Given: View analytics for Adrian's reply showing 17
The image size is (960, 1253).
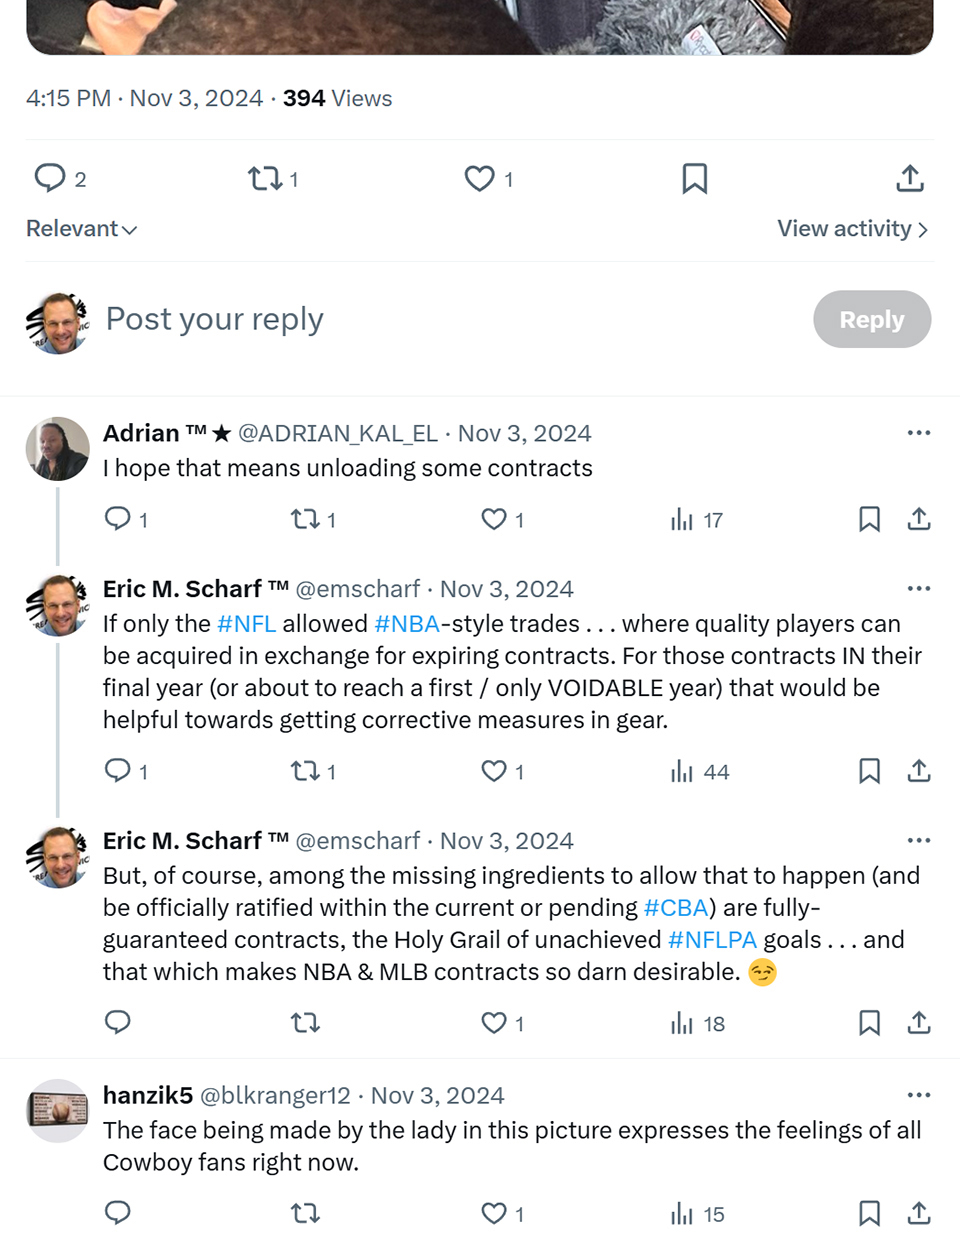Looking at the screenshot, I should click(696, 519).
